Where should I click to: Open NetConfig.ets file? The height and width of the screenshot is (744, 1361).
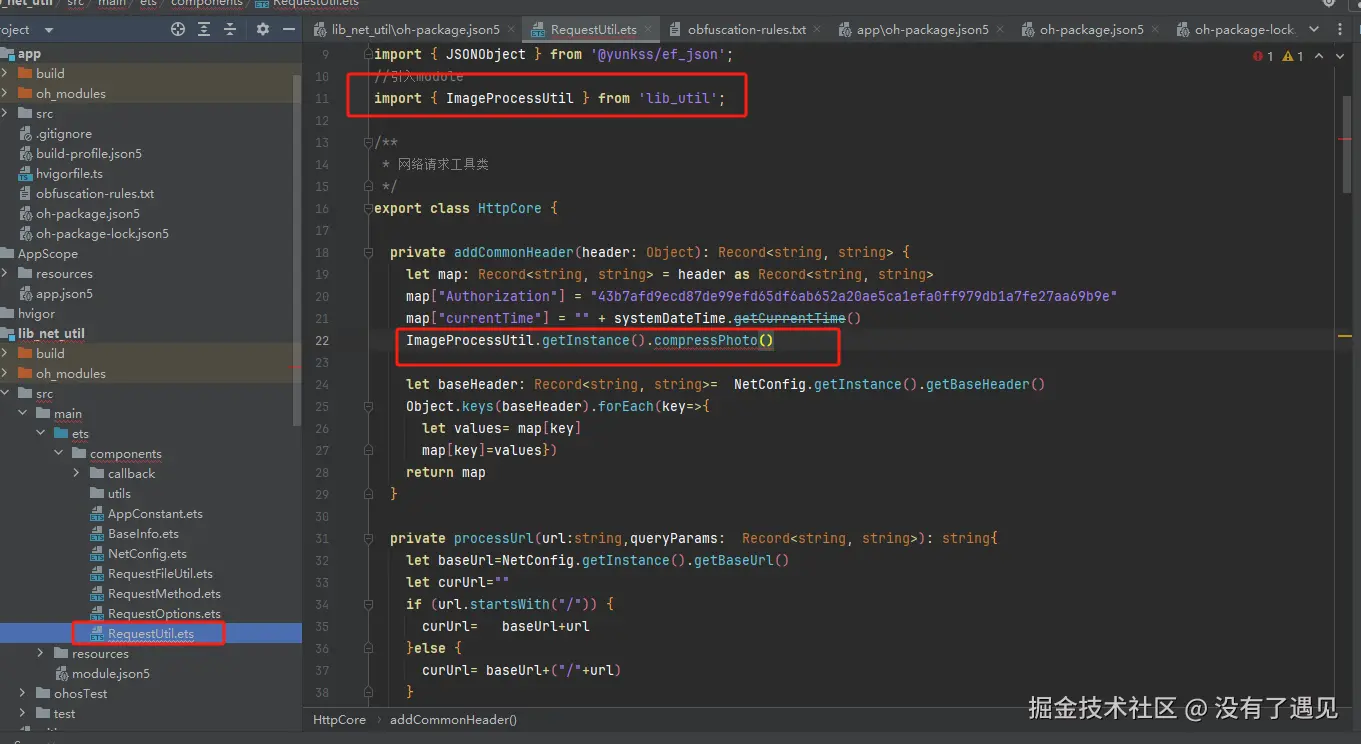point(147,553)
